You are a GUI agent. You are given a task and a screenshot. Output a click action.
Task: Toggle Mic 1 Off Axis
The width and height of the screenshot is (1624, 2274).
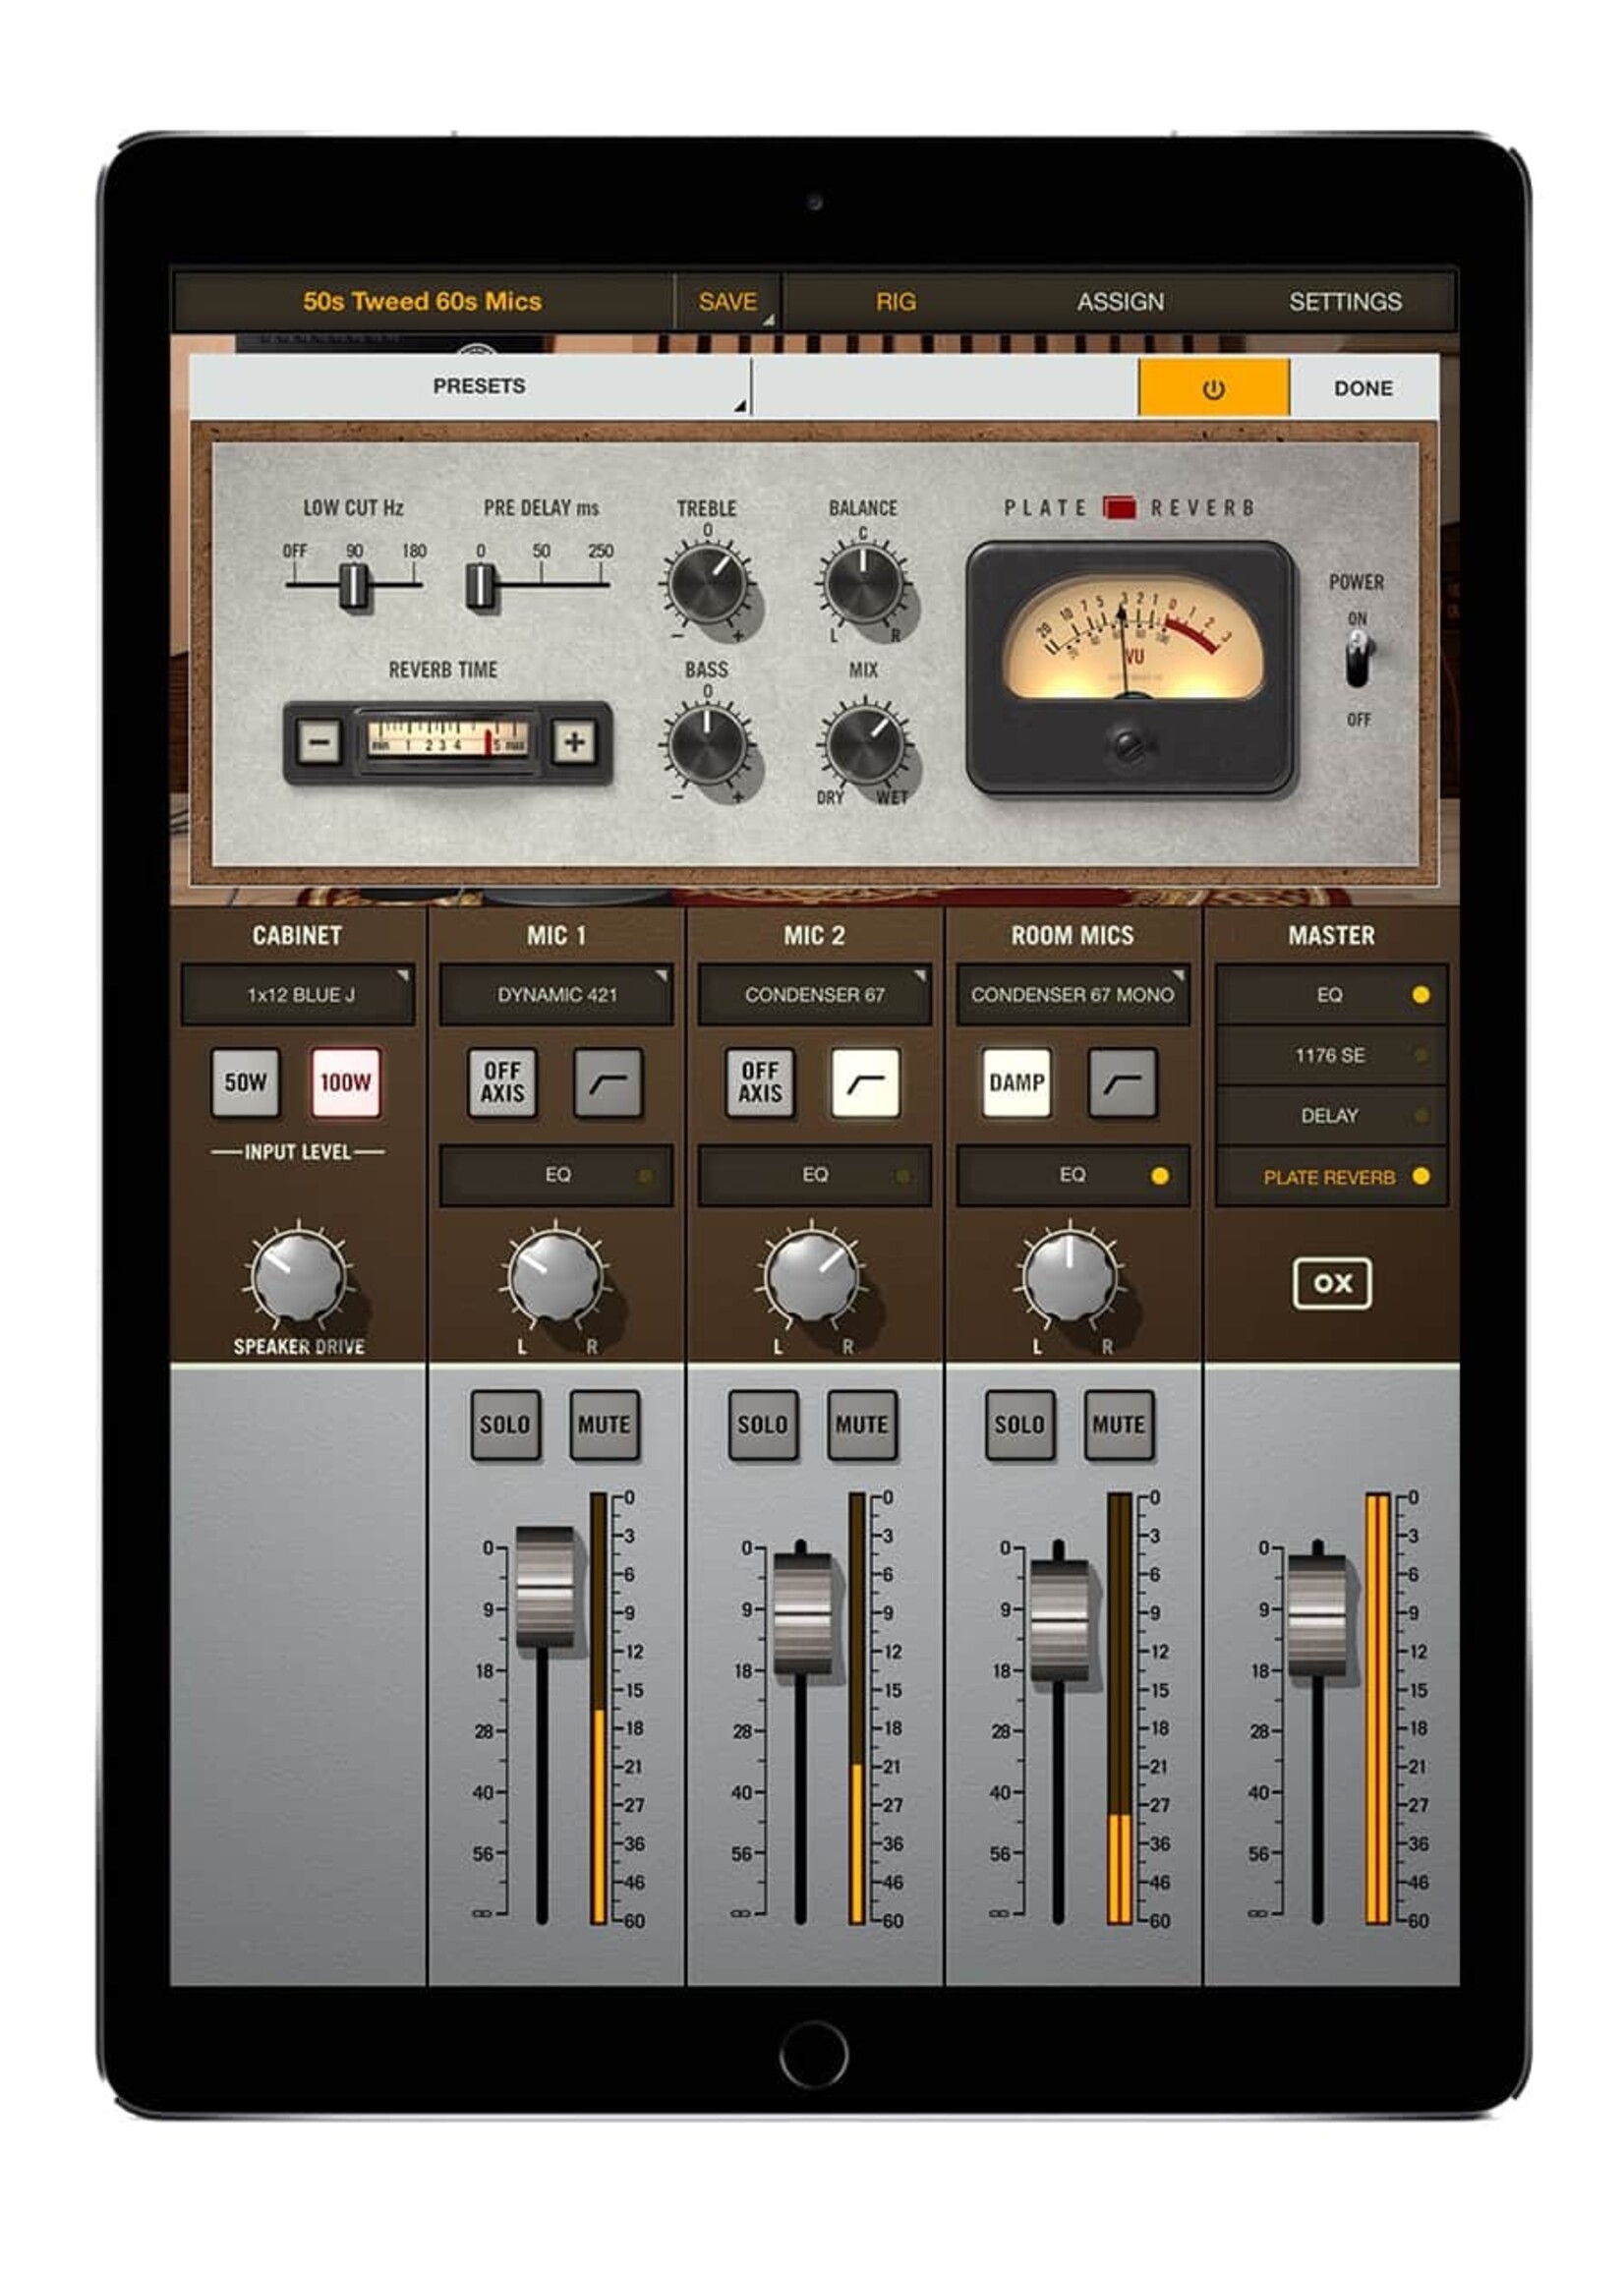point(502,1082)
